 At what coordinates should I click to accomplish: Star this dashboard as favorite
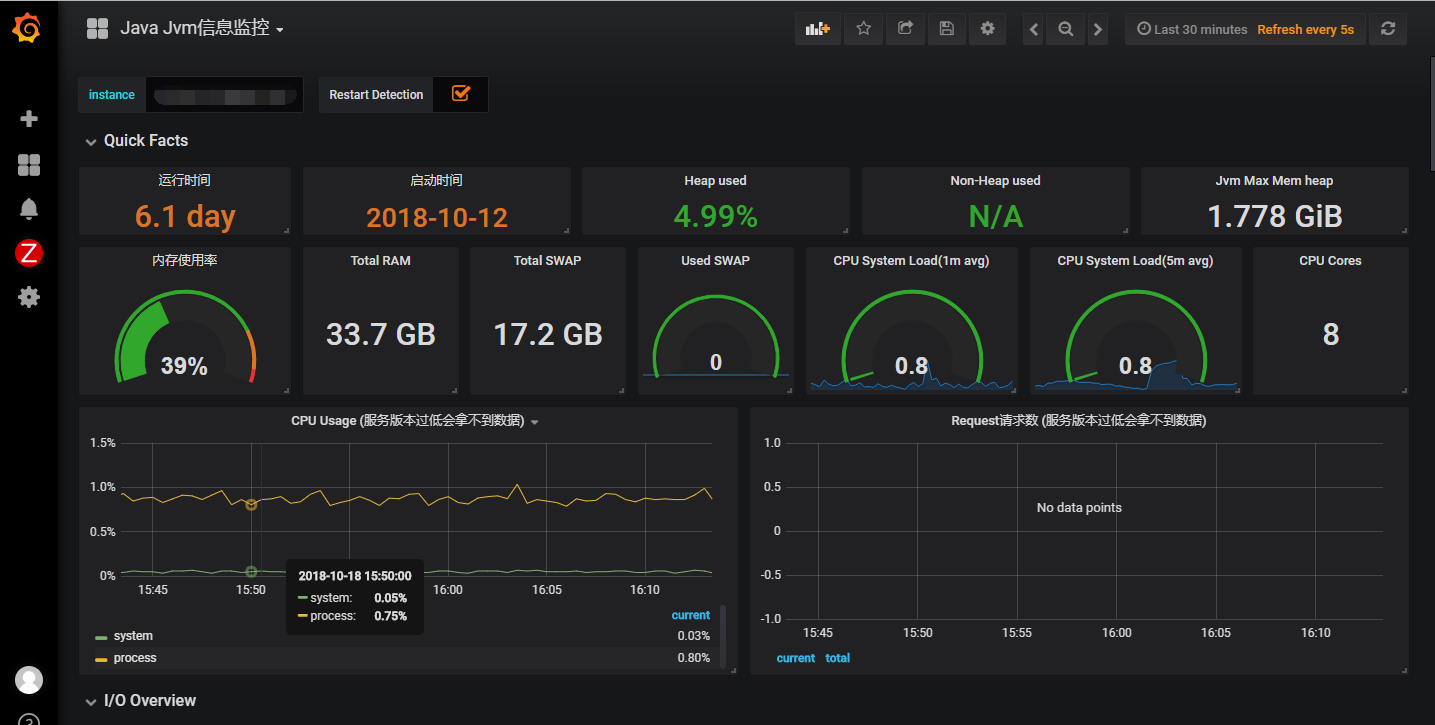863,29
